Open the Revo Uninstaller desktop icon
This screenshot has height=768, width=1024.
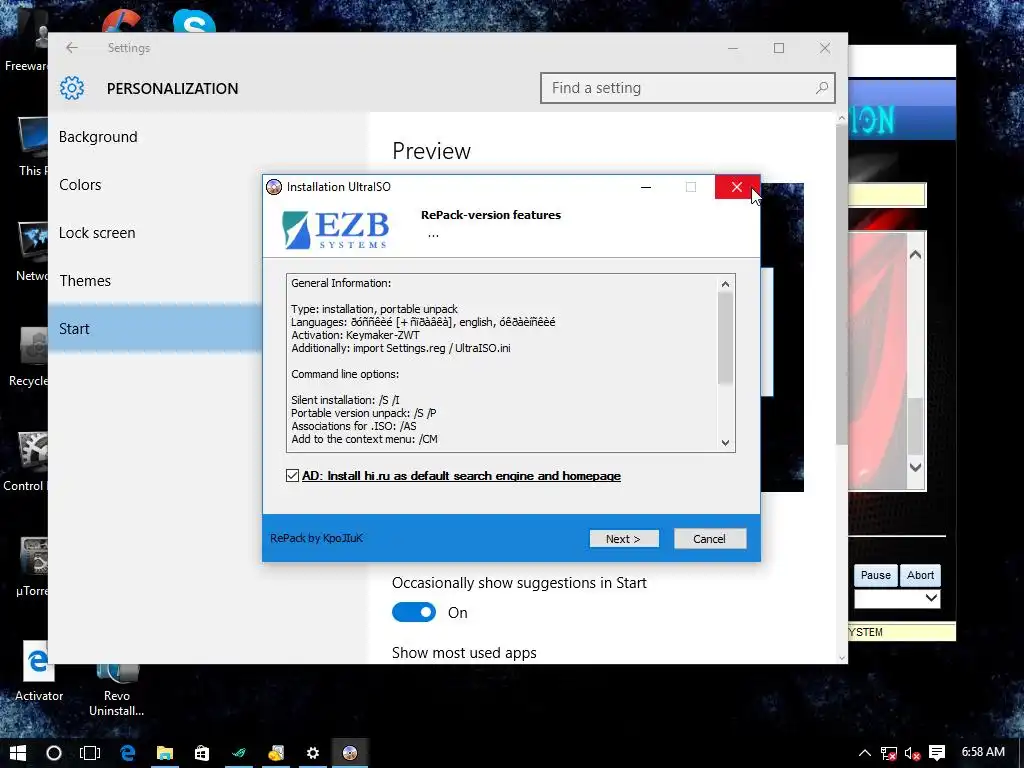[116, 691]
